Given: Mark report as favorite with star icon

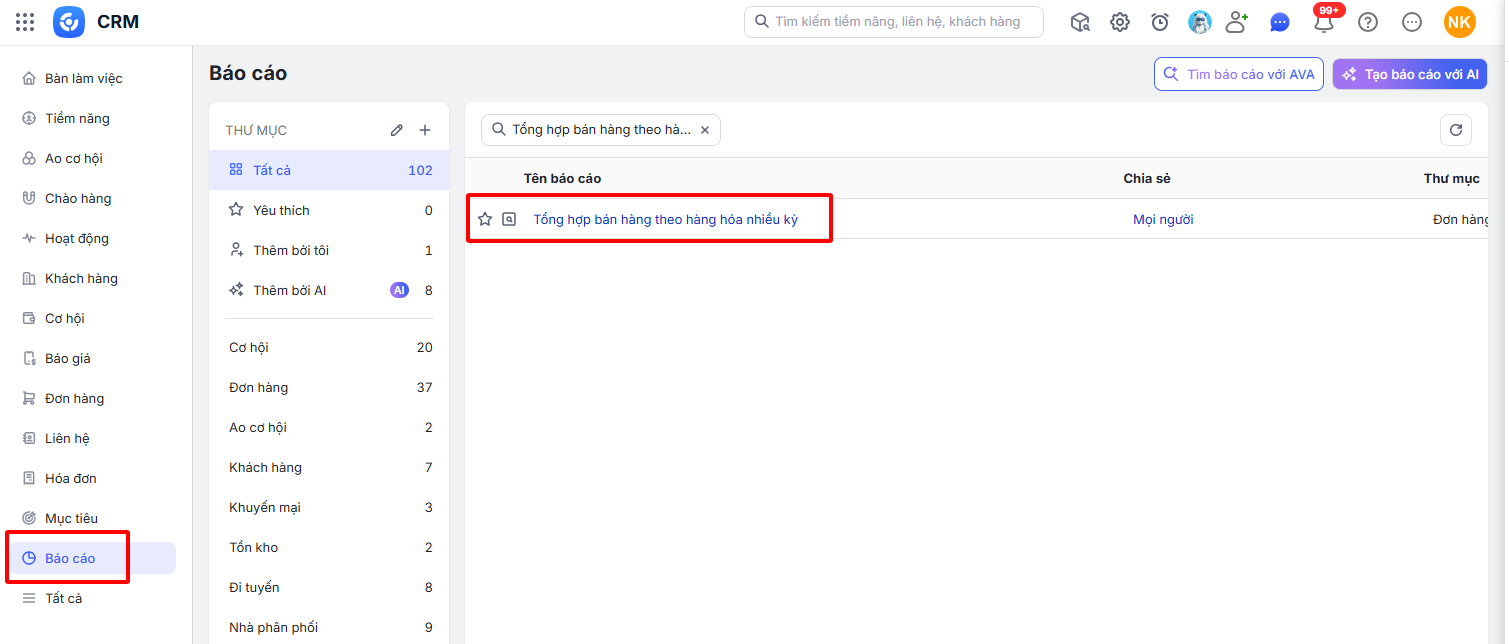Looking at the screenshot, I should click(485, 219).
